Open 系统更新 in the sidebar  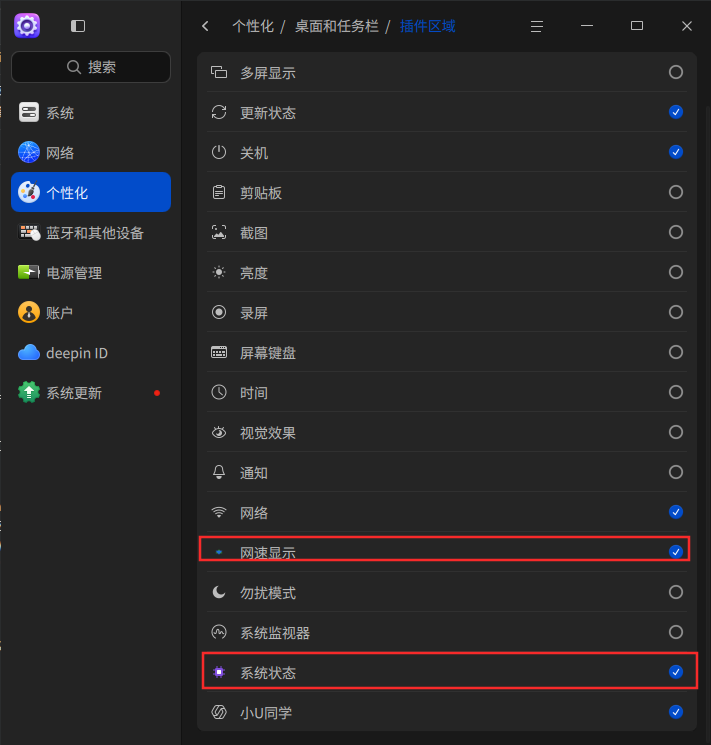point(91,393)
